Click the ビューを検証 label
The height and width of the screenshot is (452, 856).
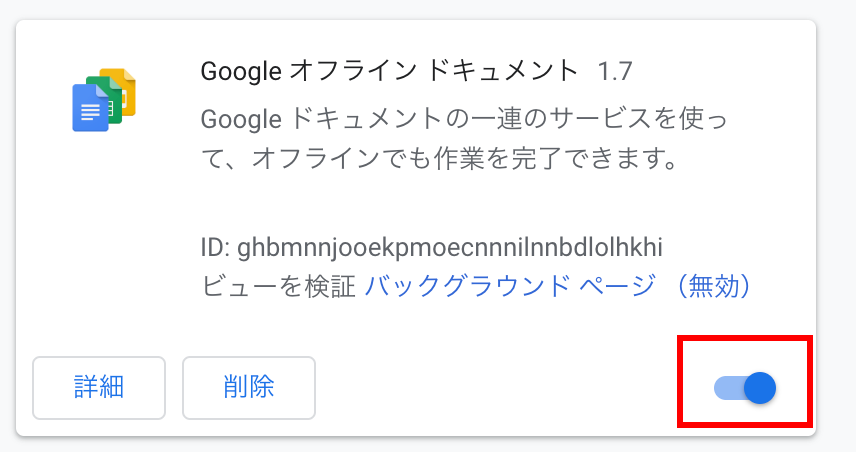tap(278, 286)
